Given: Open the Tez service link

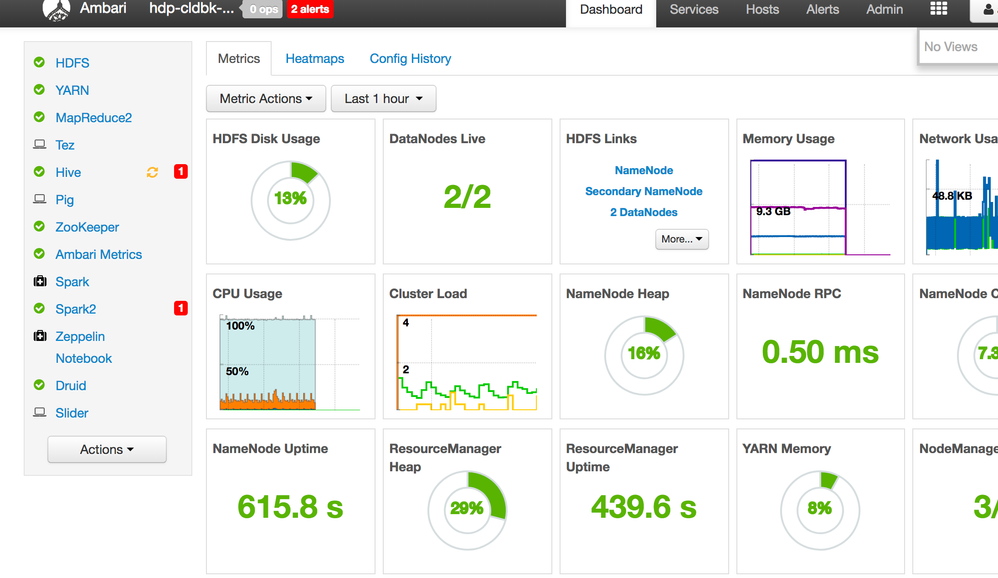Looking at the screenshot, I should pyautogui.click(x=65, y=145).
